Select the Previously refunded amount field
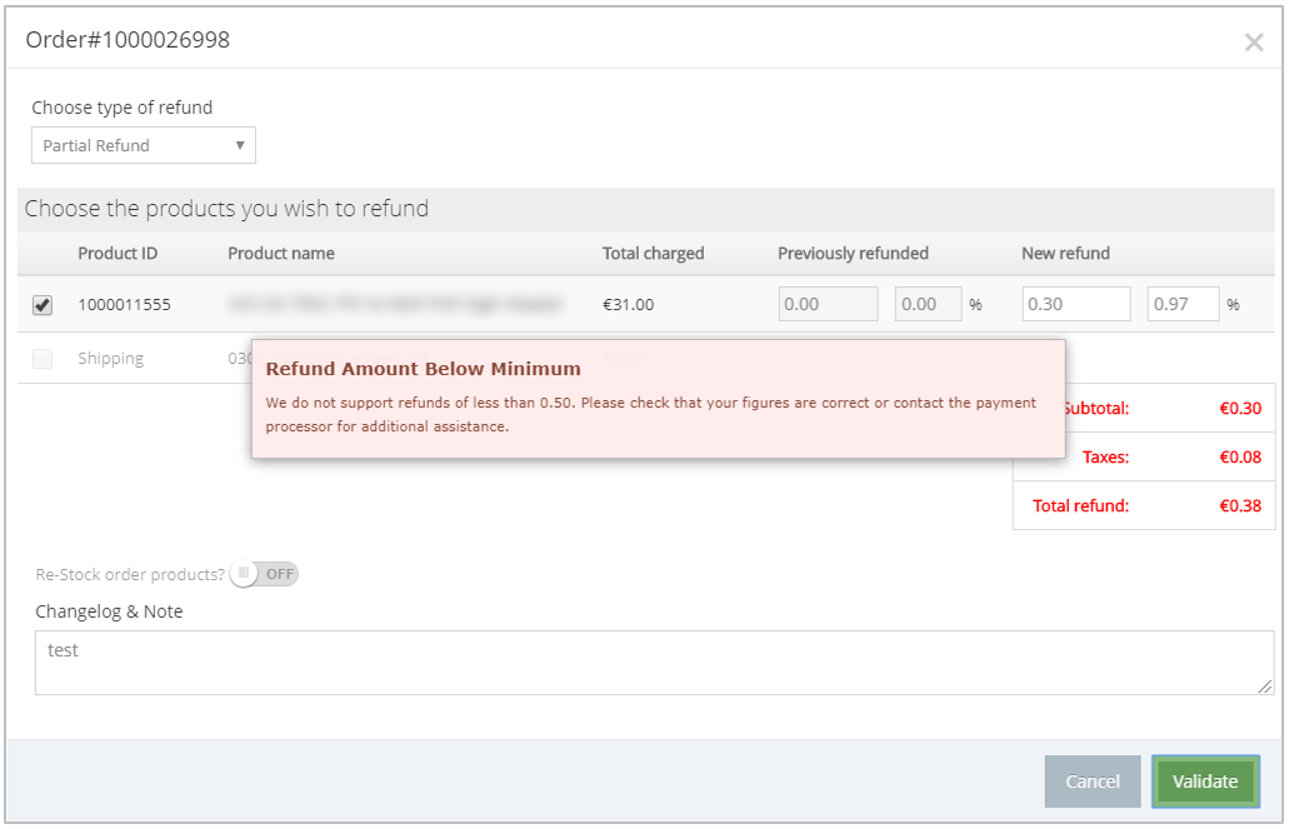This screenshot has height=829, width=1289. click(x=828, y=304)
